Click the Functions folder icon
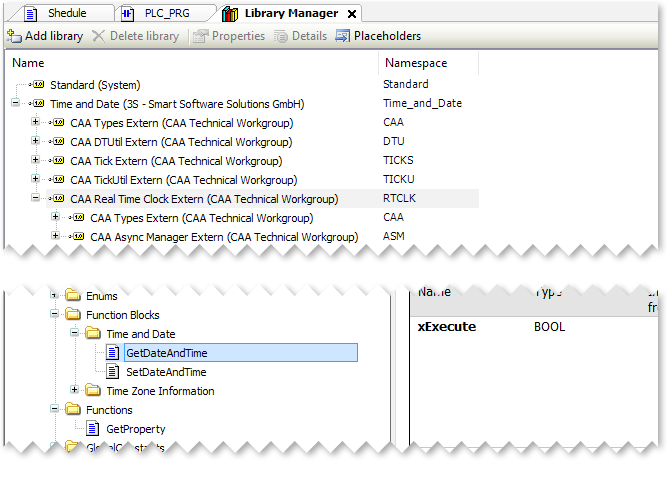This screenshot has height=486, width=667. (x=72, y=410)
